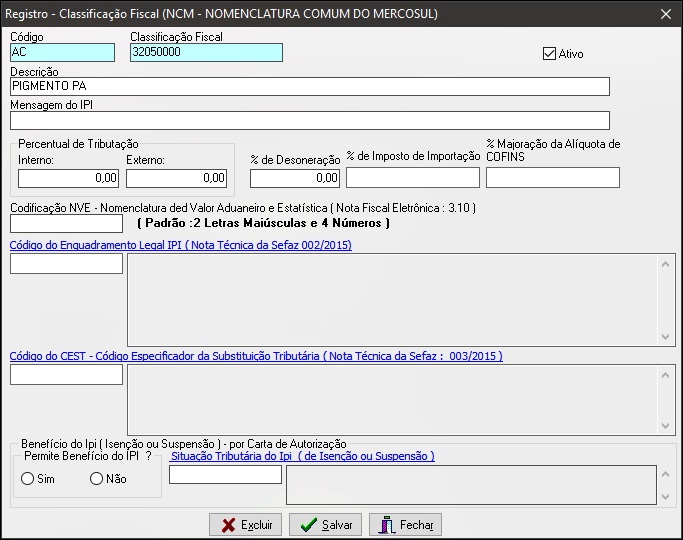683x540 pixels.
Task: Focus the % de Desoneração field
Action: [295, 178]
